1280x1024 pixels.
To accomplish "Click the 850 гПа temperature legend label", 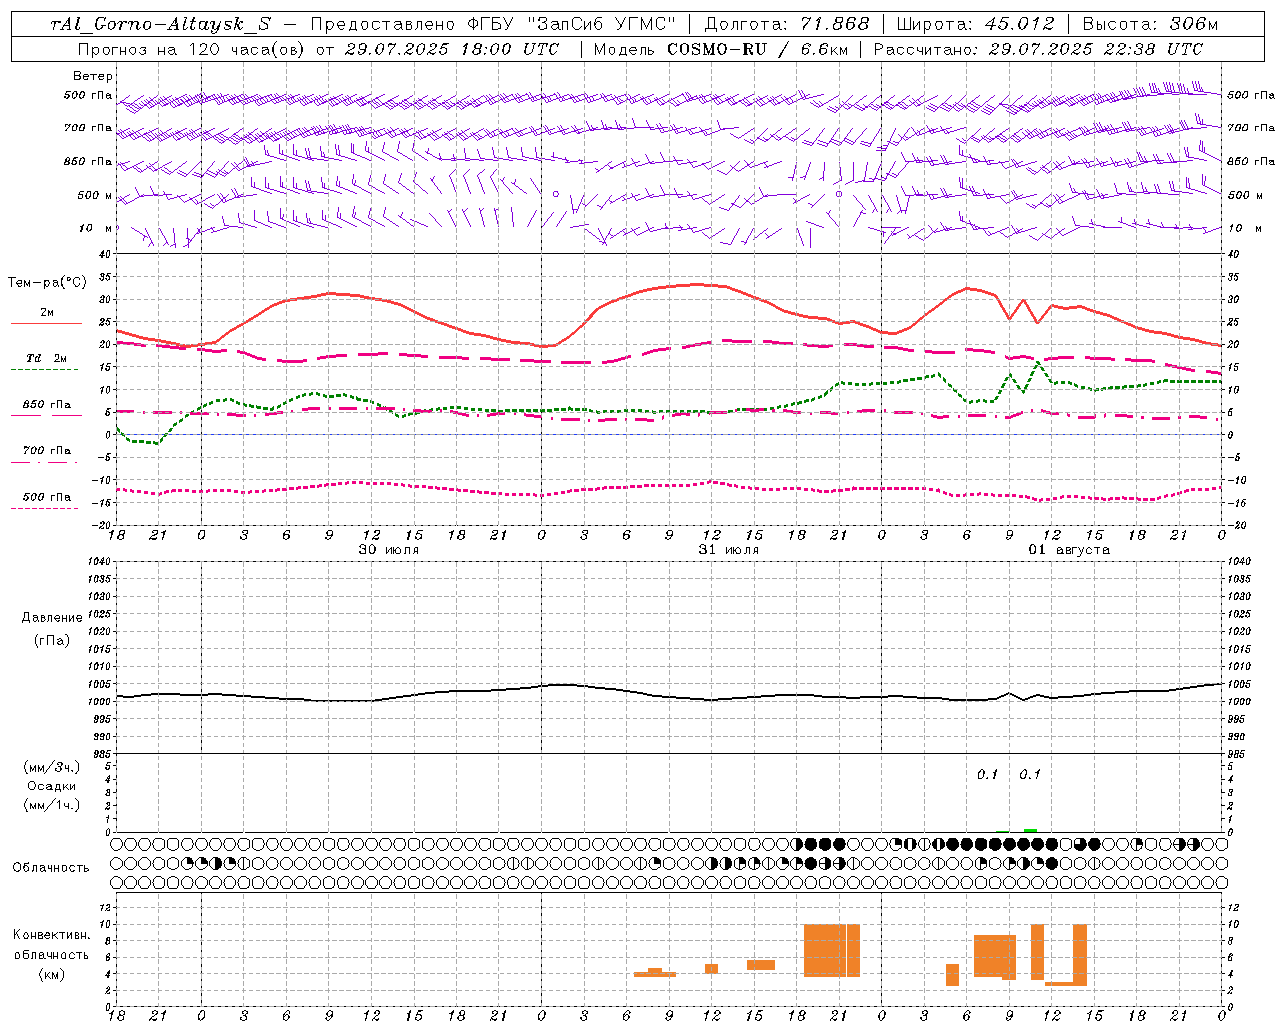I will tap(47, 405).
